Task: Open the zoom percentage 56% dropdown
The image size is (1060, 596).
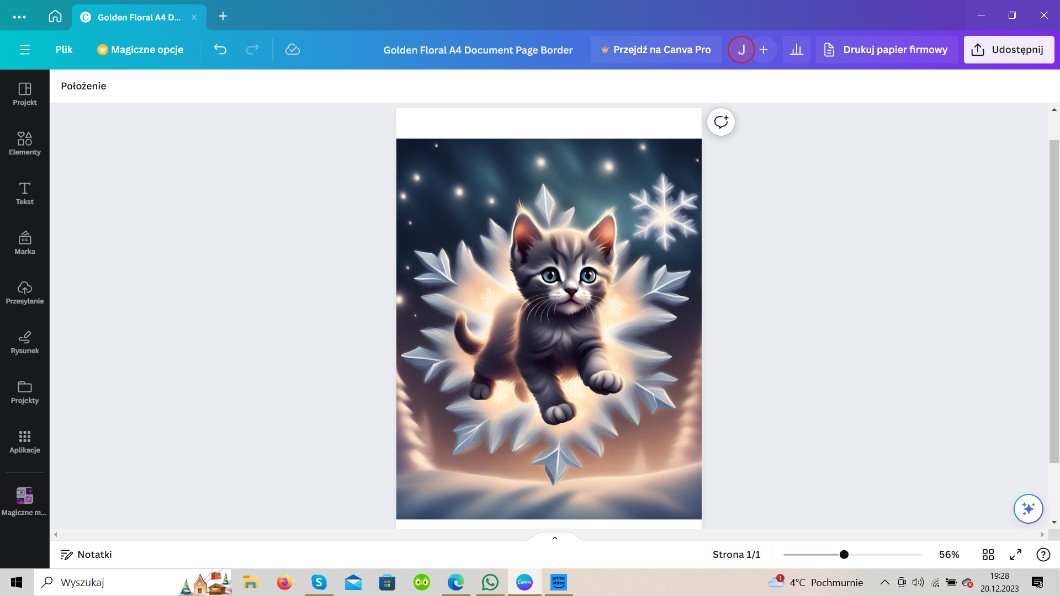Action: coord(948,554)
